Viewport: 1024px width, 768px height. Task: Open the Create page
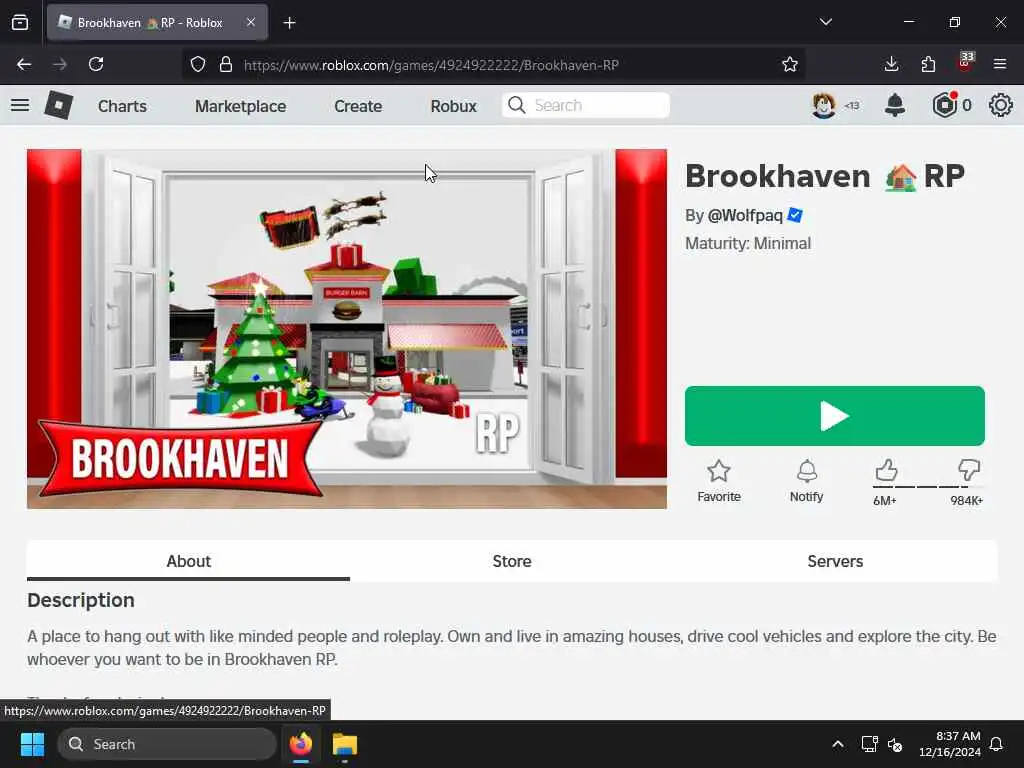coord(358,106)
